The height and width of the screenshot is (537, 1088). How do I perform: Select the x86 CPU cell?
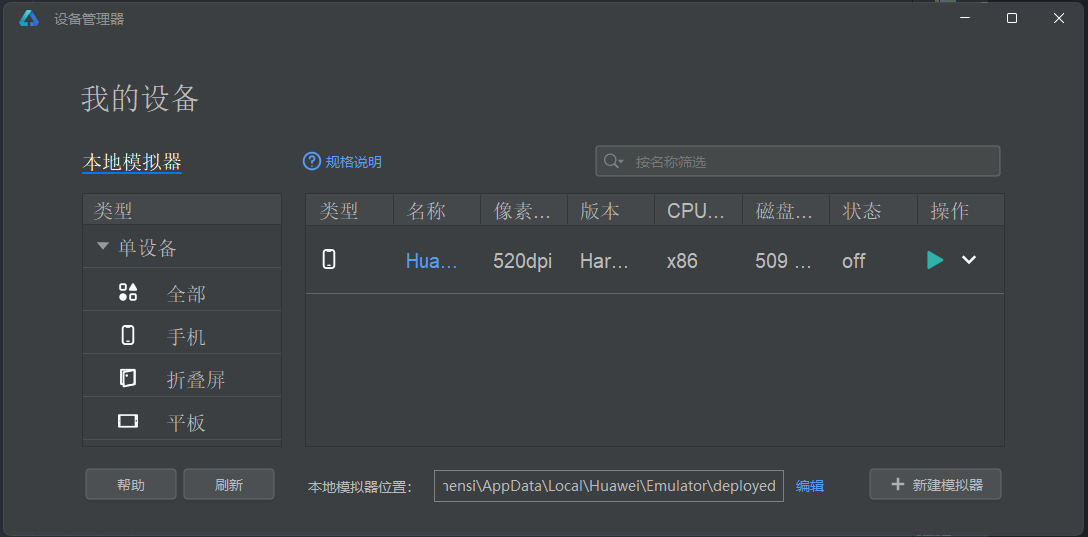point(682,261)
